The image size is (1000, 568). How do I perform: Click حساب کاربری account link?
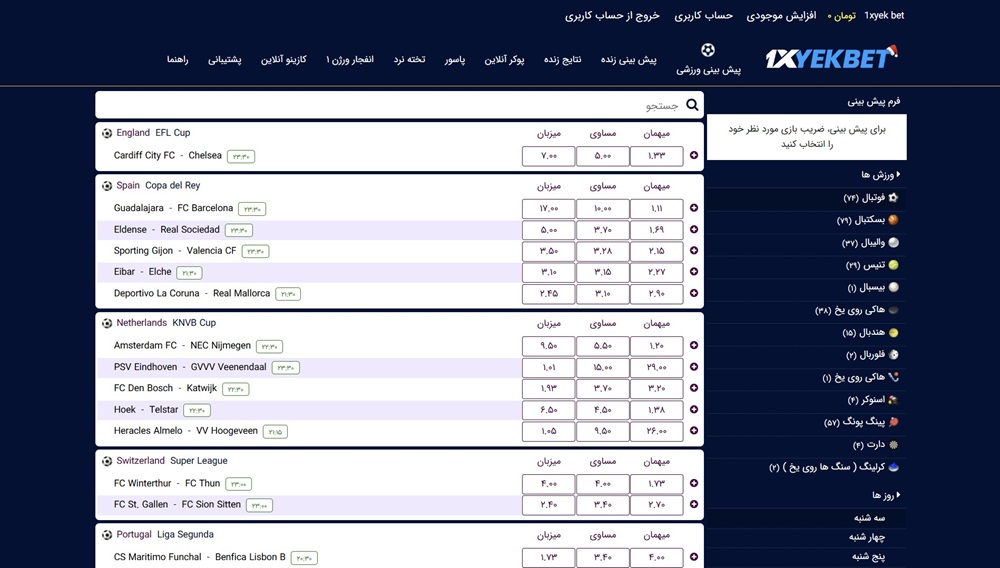click(703, 15)
